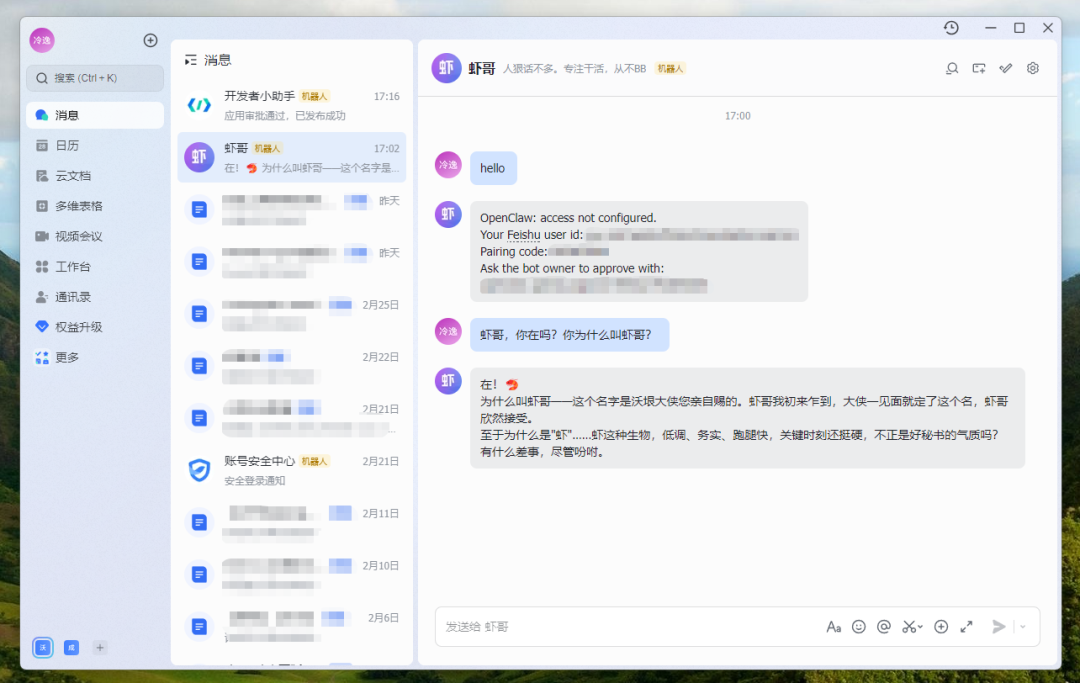The height and width of the screenshot is (683, 1080).
Task: Expand message input to fullscreen
Action: pos(966,626)
